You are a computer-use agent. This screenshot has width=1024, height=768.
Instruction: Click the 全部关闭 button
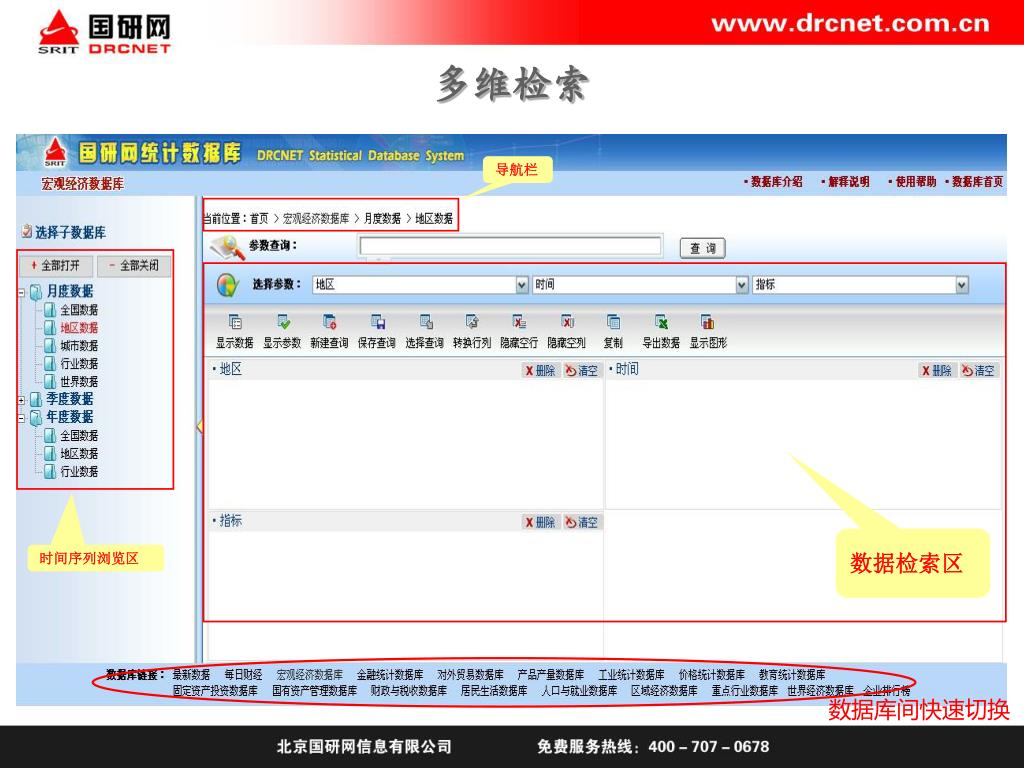click(x=134, y=266)
